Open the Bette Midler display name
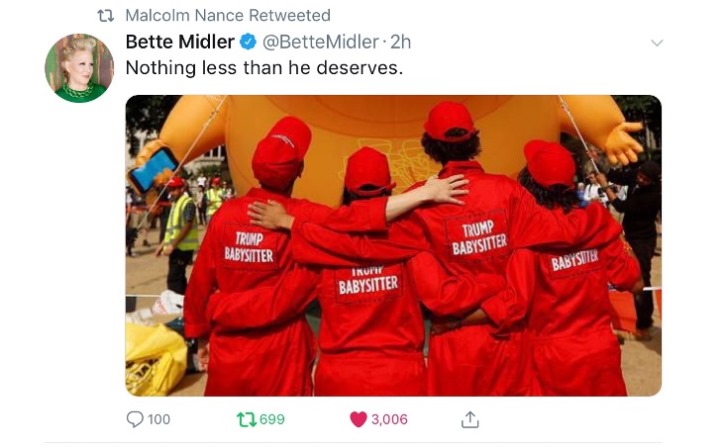 click(x=180, y=42)
